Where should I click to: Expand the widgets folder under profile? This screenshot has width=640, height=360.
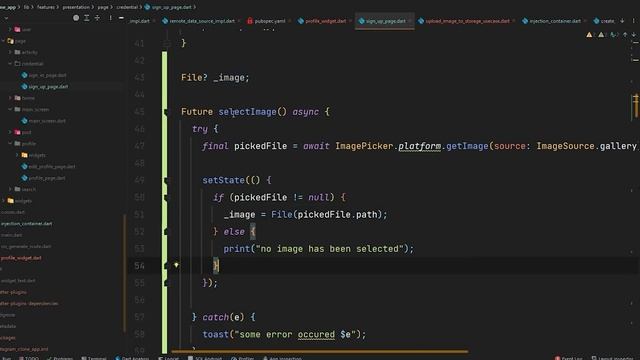click(17, 155)
